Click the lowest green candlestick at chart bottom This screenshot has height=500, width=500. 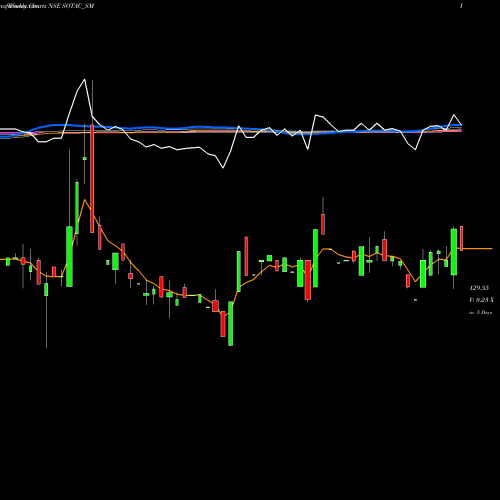[x=230, y=323]
